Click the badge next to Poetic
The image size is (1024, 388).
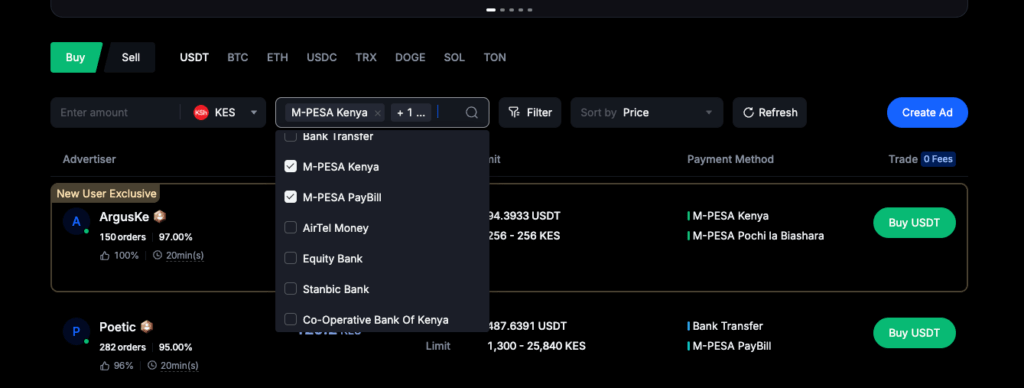[147, 327]
